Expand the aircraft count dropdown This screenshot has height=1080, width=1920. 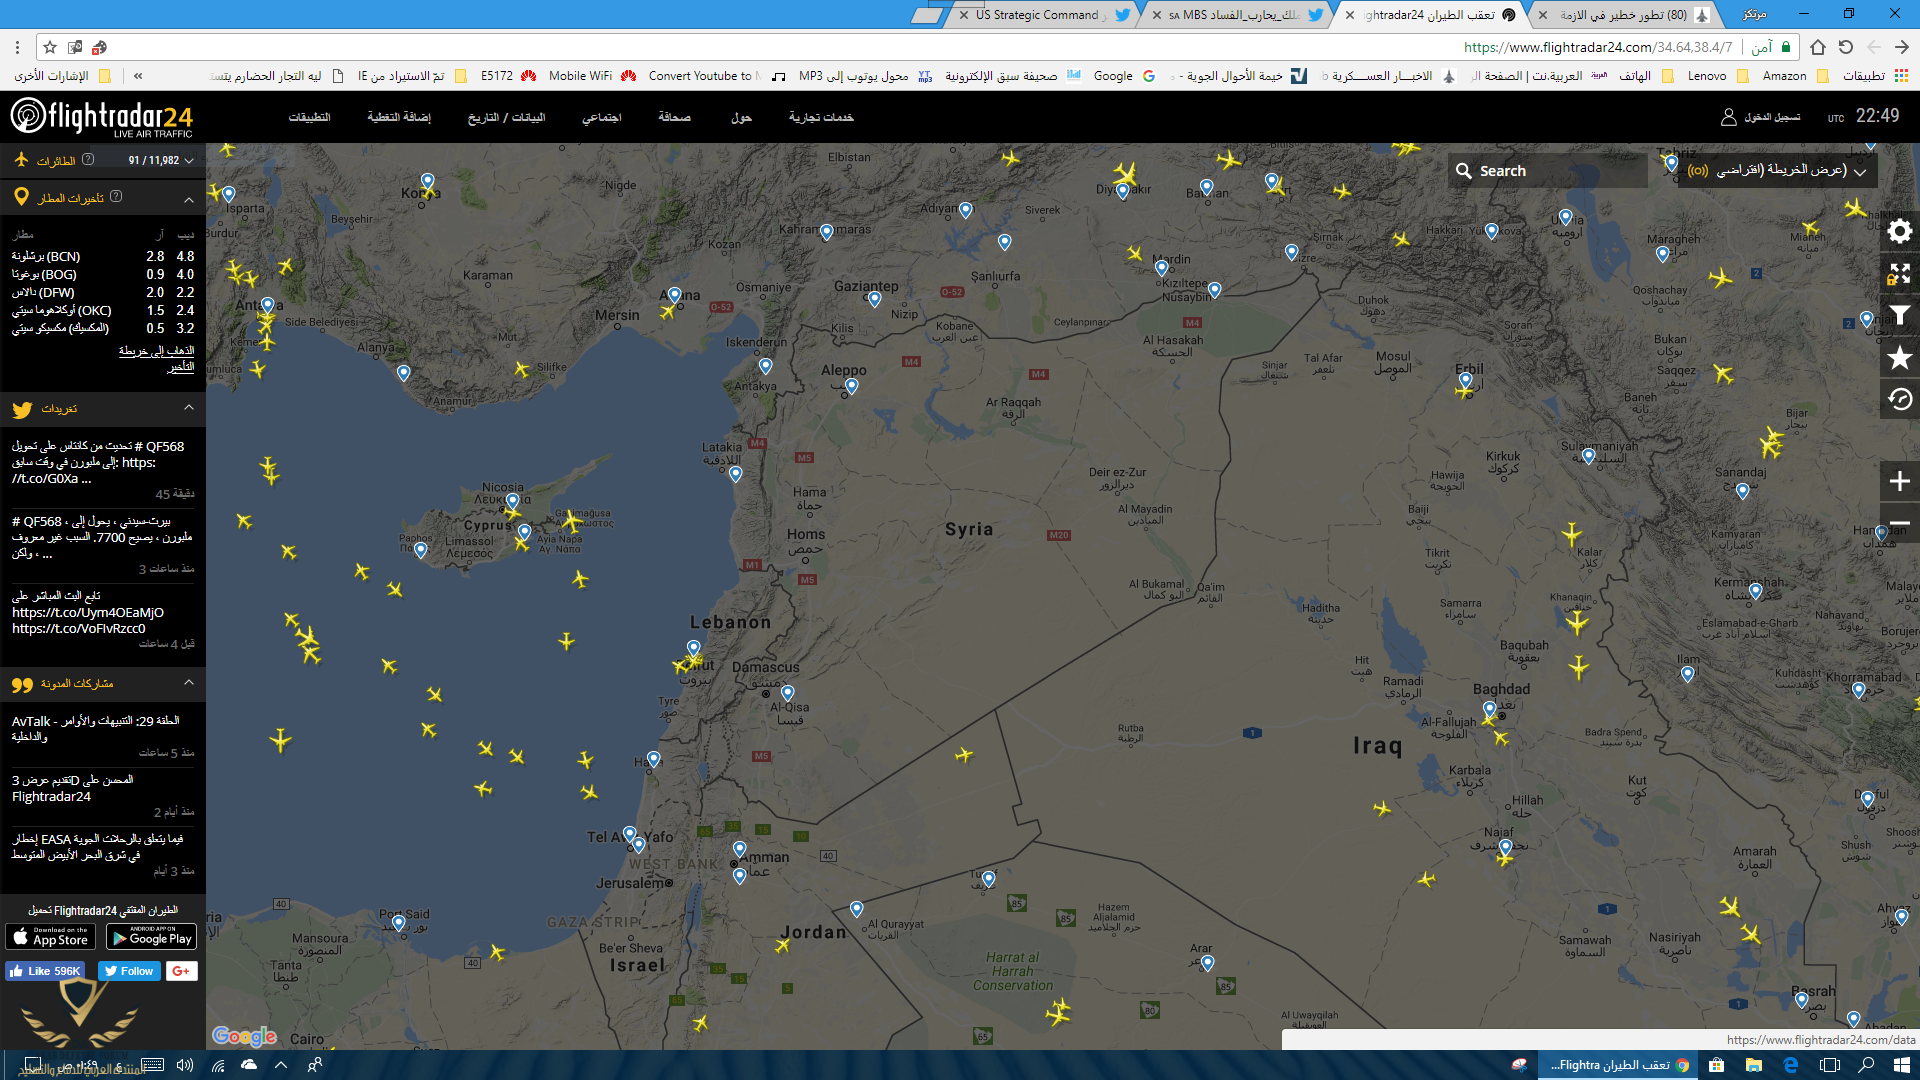tap(189, 160)
